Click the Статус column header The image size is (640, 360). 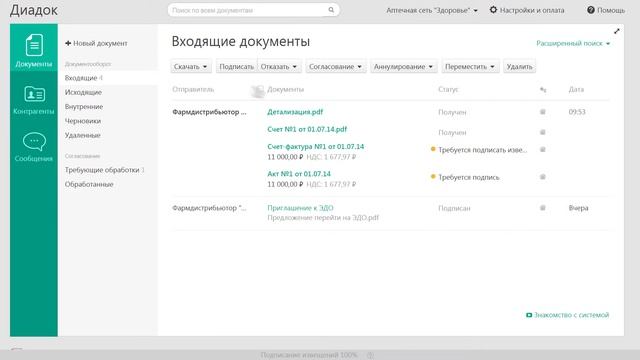pyautogui.click(x=448, y=89)
